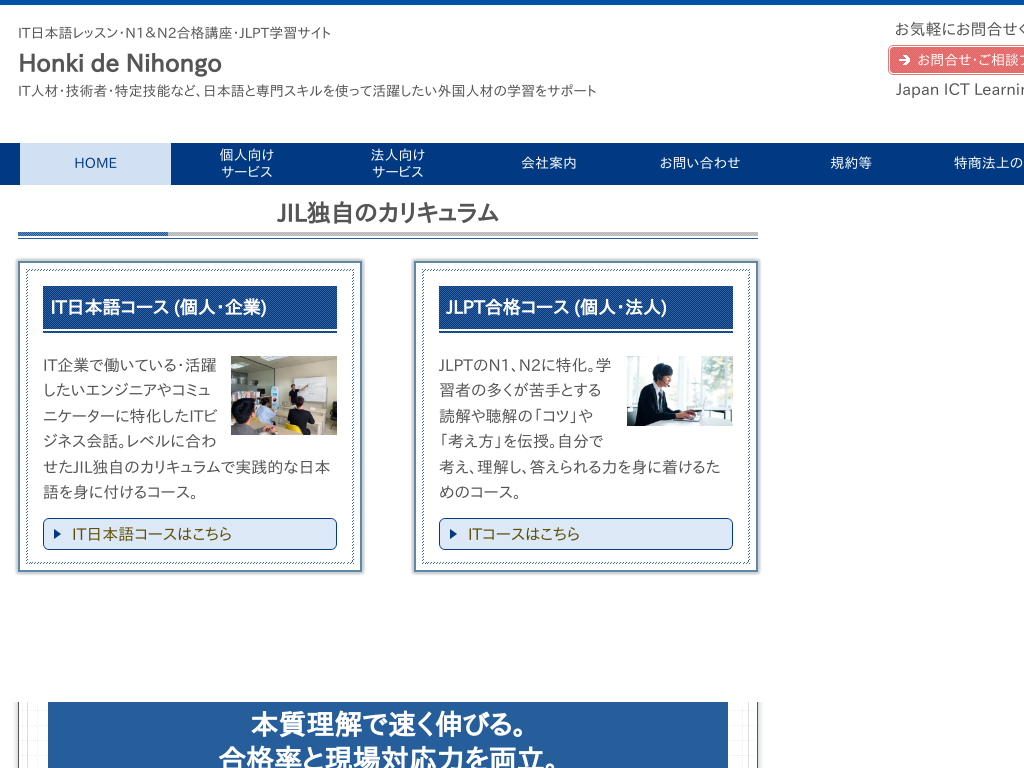
Task: Open the 特商法上の navigation item
Action: coord(990,163)
